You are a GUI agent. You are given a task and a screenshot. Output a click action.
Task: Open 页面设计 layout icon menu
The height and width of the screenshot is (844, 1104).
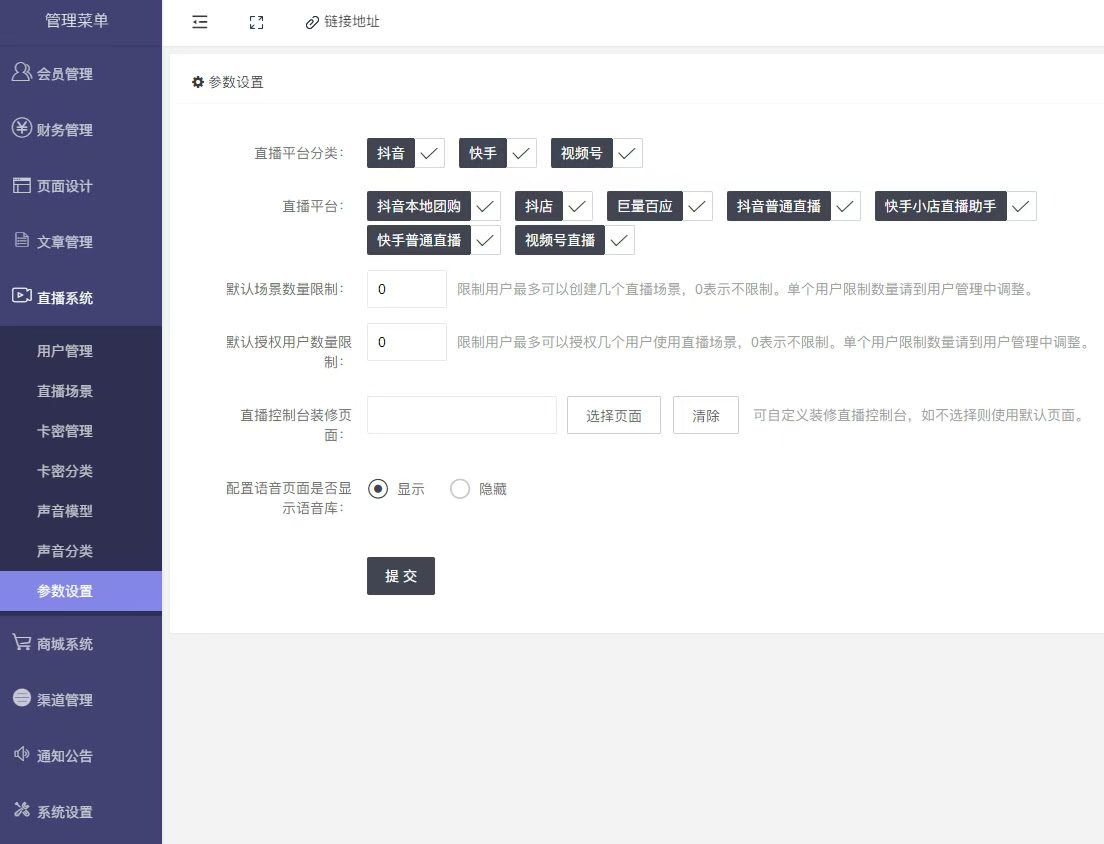[22, 185]
